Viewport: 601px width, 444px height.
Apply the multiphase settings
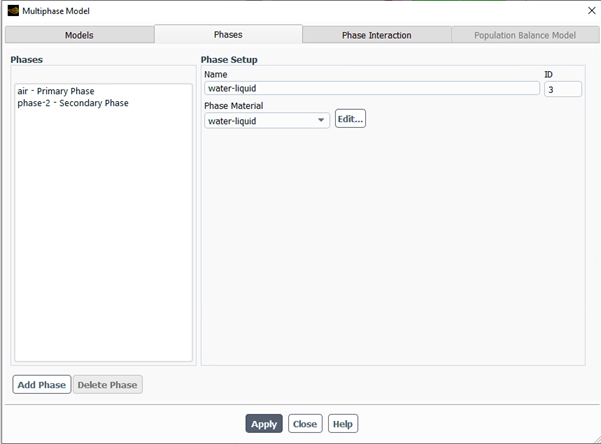pos(264,424)
